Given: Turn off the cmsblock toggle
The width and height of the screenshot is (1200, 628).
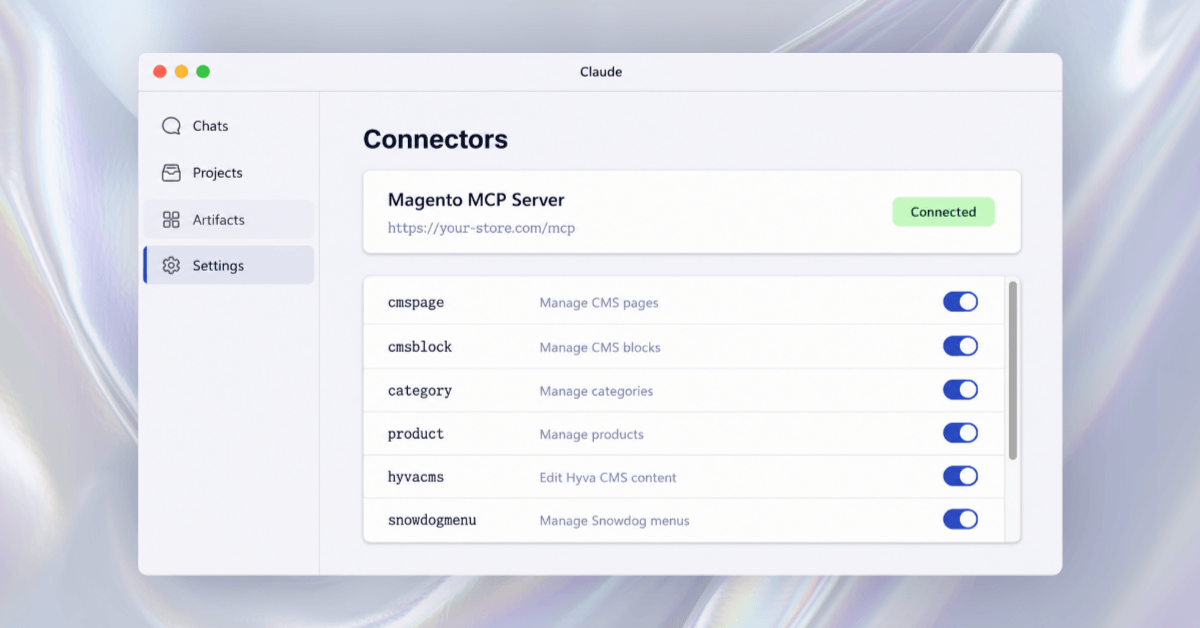Looking at the screenshot, I should click(960, 346).
